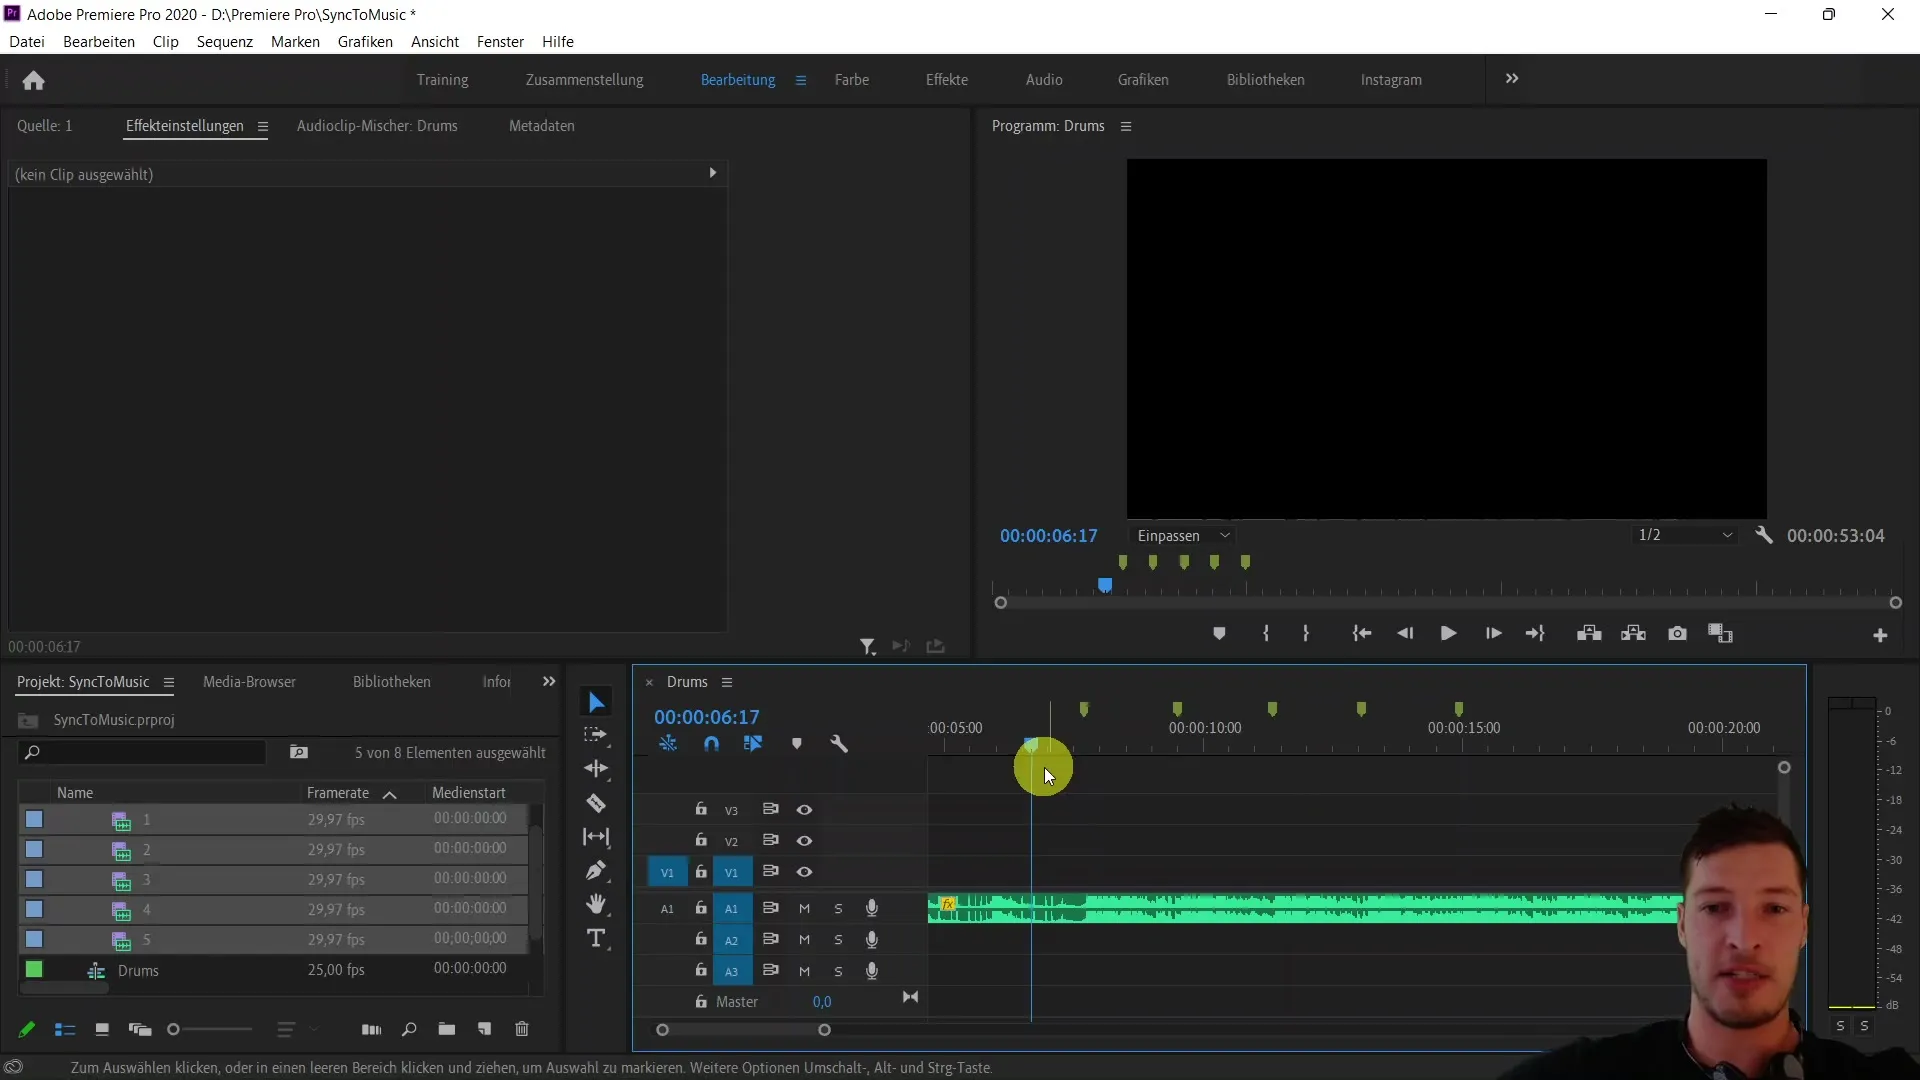Viewport: 1920px width, 1080px height.
Task: Delete selected items with trash icon
Action: coord(521,1029)
